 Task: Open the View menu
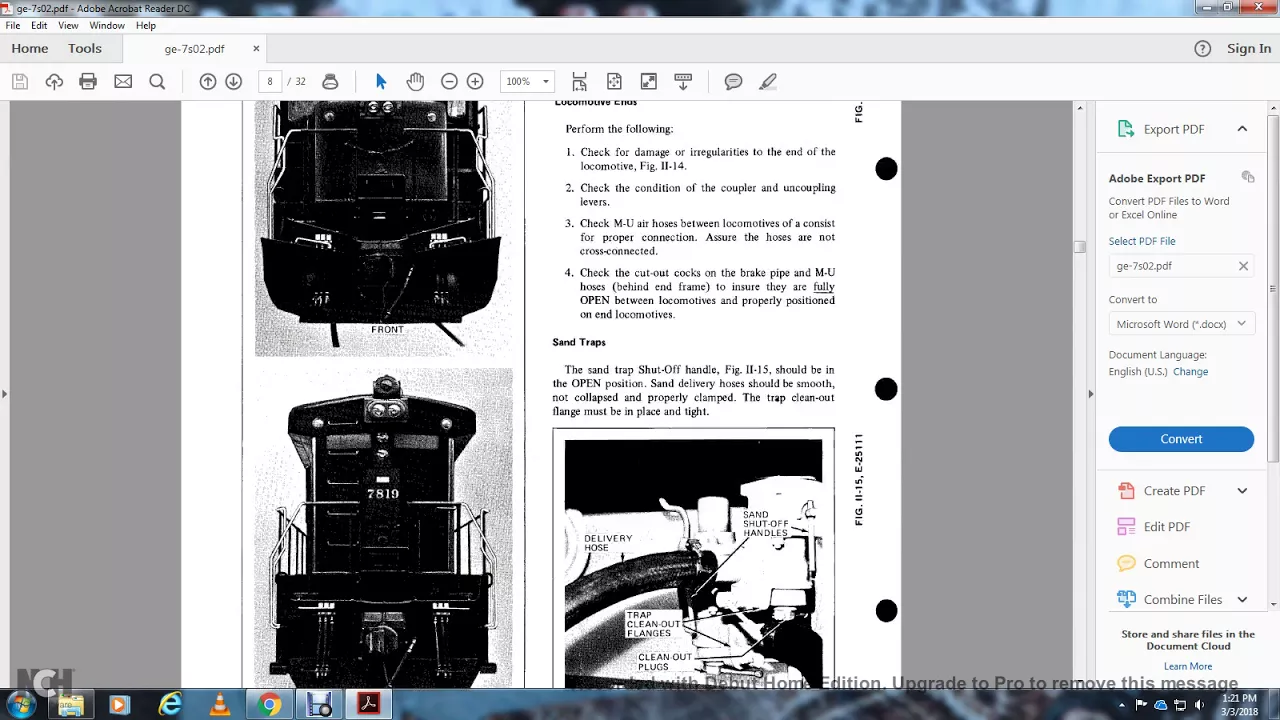(x=68, y=25)
